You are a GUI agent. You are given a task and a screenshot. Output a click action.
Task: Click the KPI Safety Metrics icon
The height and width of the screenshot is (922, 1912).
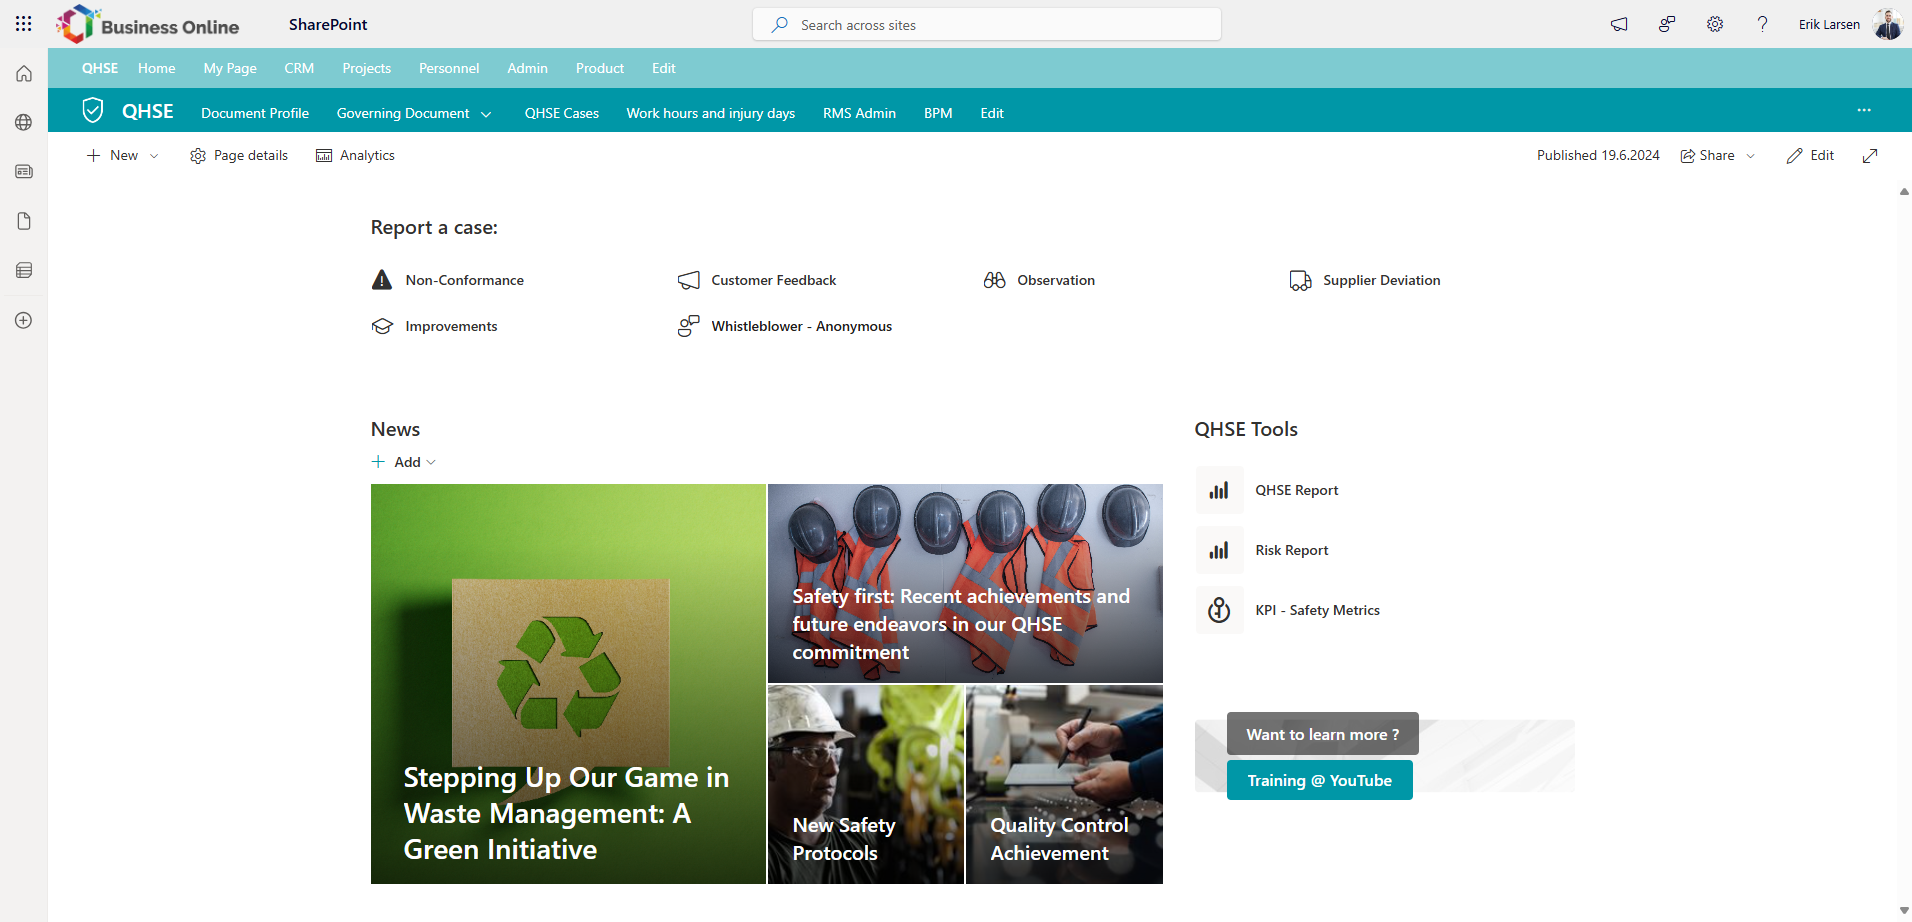click(x=1219, y=610)
